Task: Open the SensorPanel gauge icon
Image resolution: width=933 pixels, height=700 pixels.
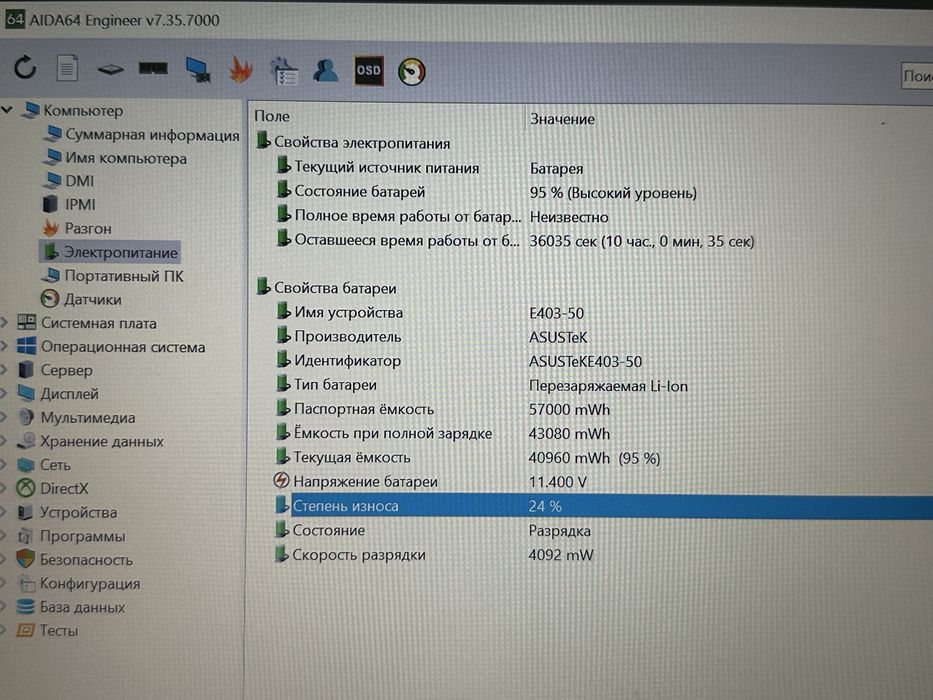Action: point(411,72)
